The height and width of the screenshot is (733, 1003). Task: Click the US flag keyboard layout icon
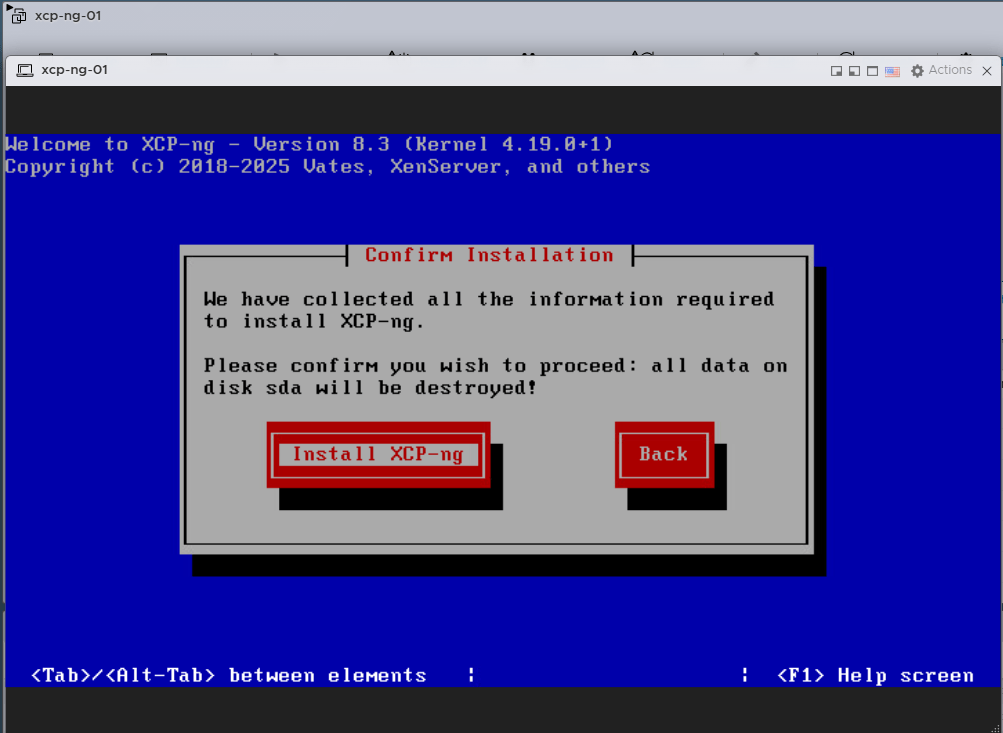(x=892, y=71)
